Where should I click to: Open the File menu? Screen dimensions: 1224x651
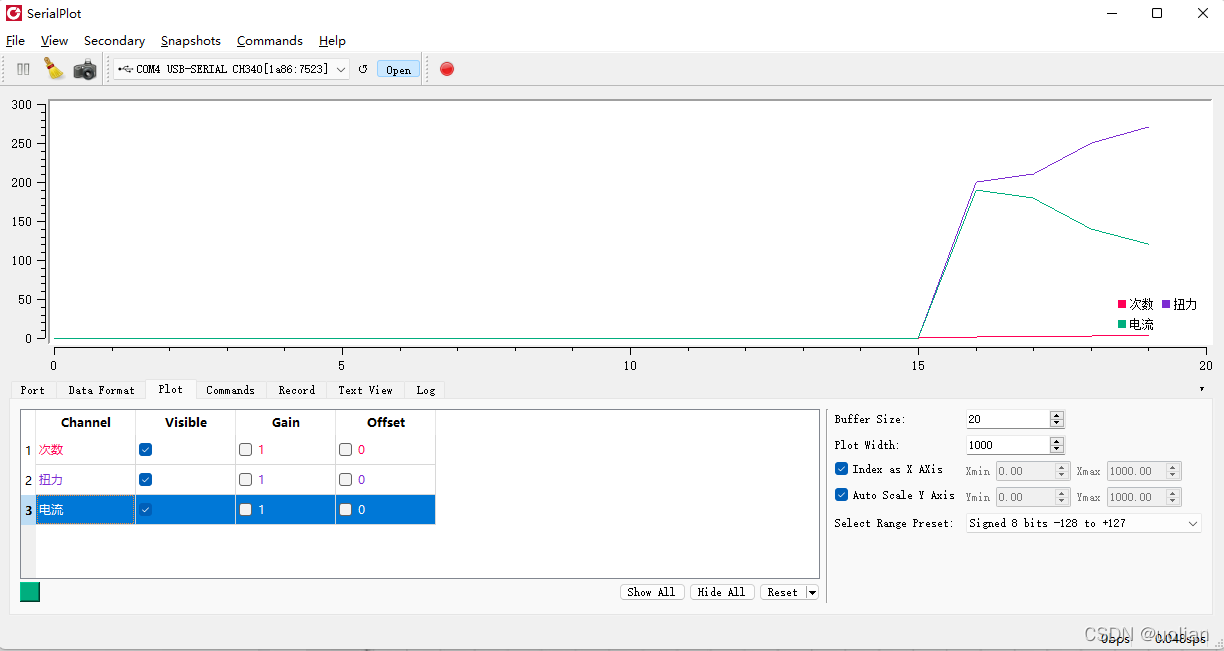[15, 41]
